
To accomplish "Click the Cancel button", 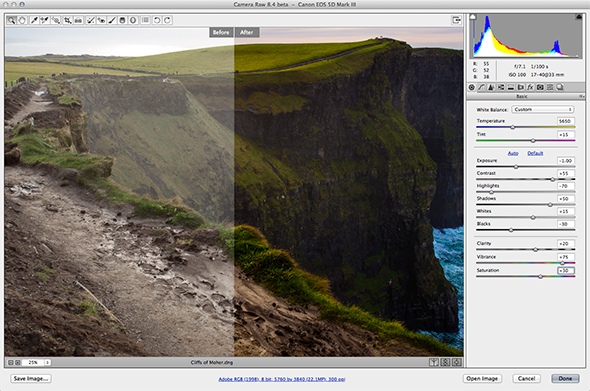I will (526, 379).
